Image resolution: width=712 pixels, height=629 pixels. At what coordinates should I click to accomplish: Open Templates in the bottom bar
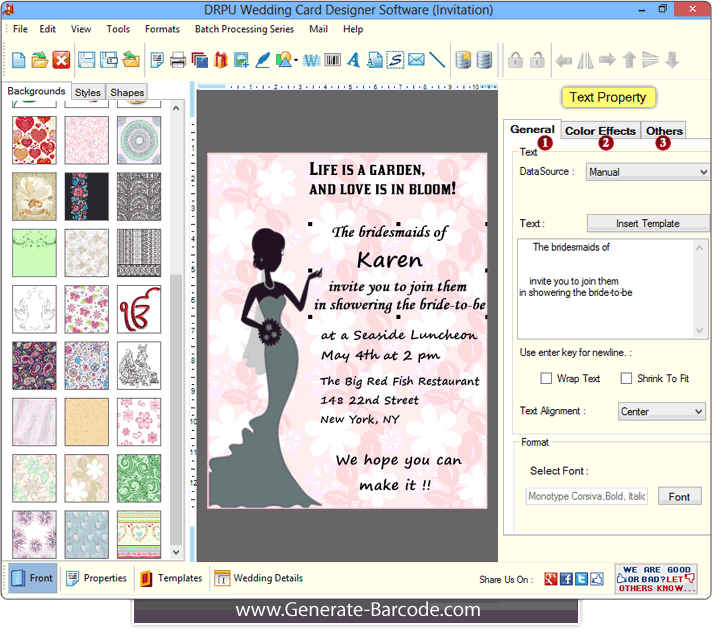[x=171, y=578]
